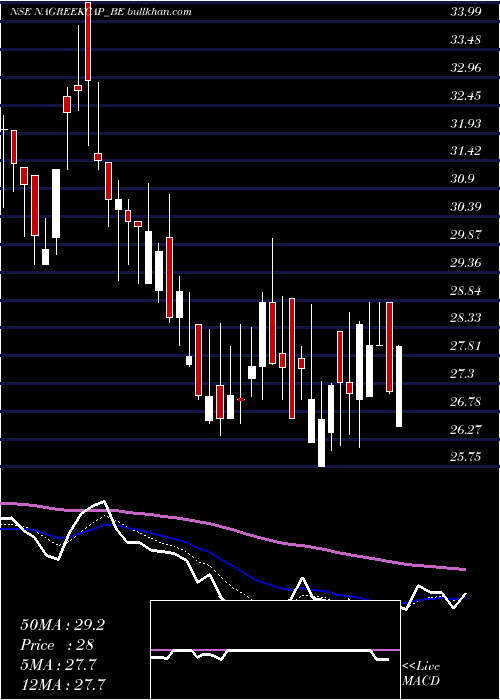500x700 pixels.
Task: Click the 29.87 price axis label
Action: tap(466, 234)
